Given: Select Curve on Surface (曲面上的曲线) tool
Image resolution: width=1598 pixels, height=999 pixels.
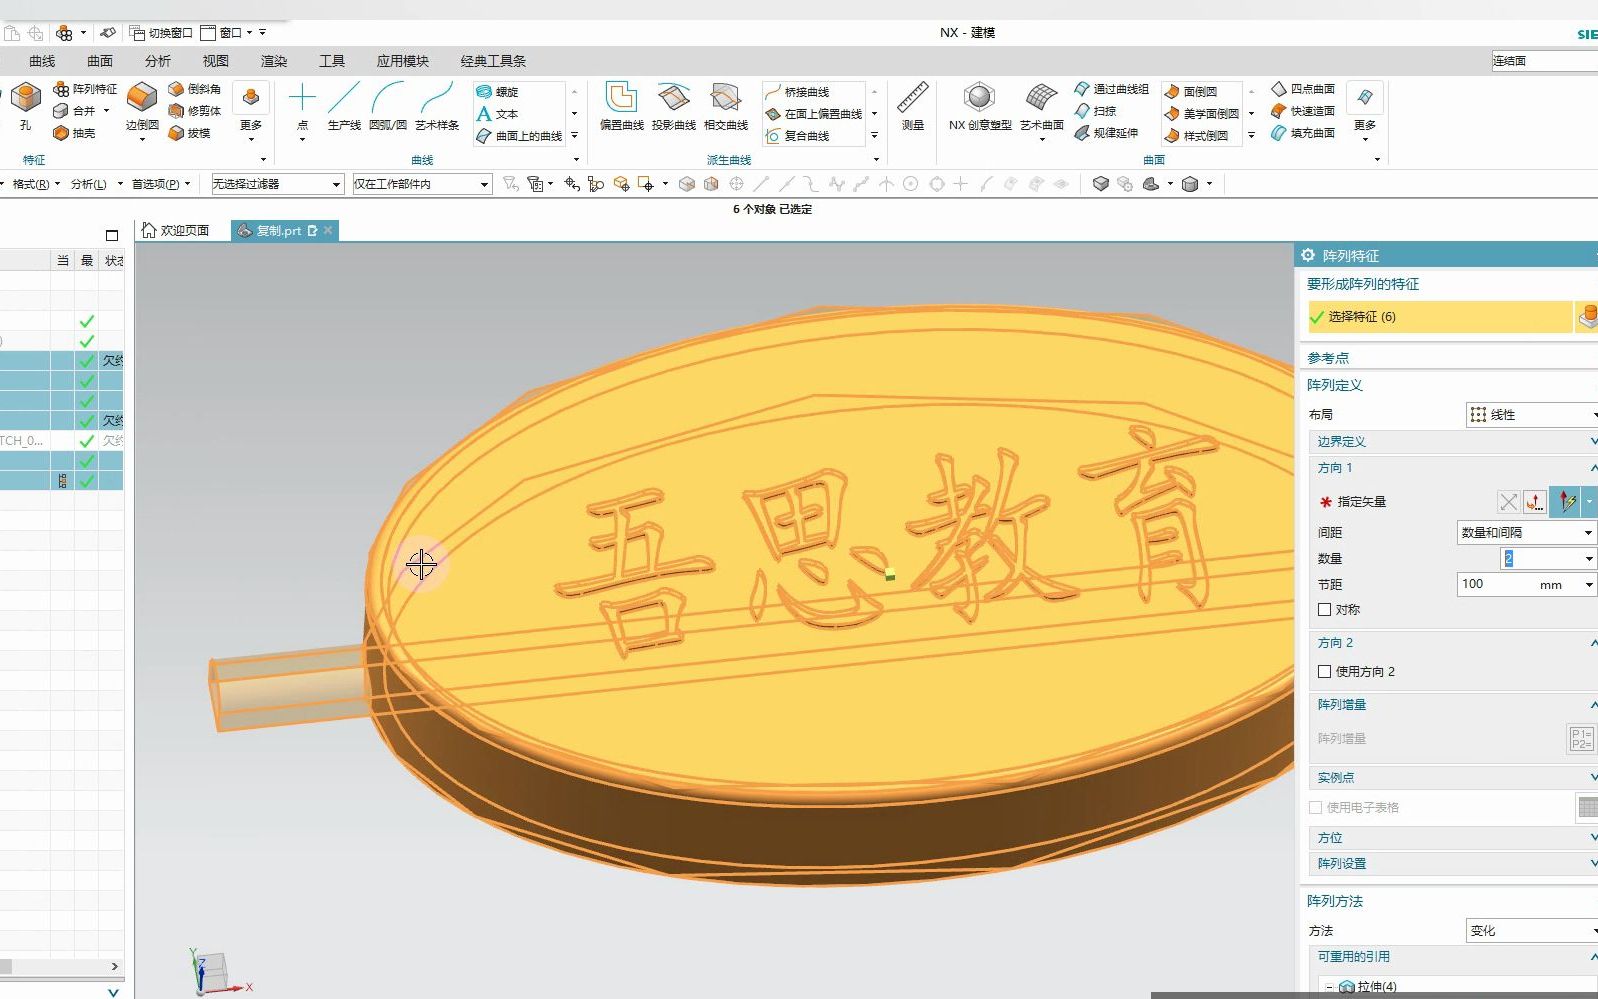Looking at the screenshot, I should pos(520,136).
